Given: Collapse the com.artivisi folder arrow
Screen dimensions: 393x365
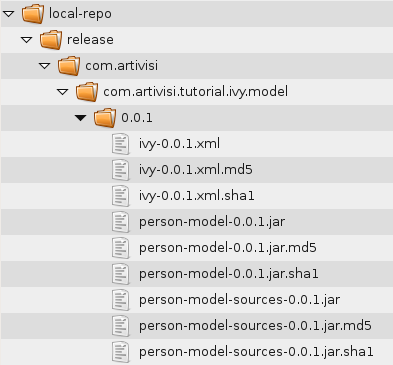Looking at the screenshot, I should tap(44, 66).
